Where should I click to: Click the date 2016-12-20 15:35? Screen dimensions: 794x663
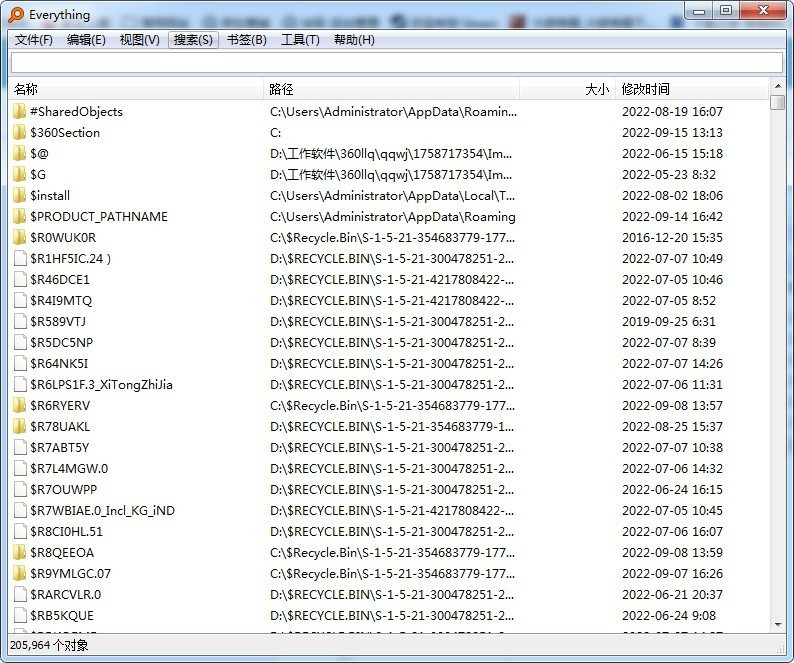[x=672, y=238]
